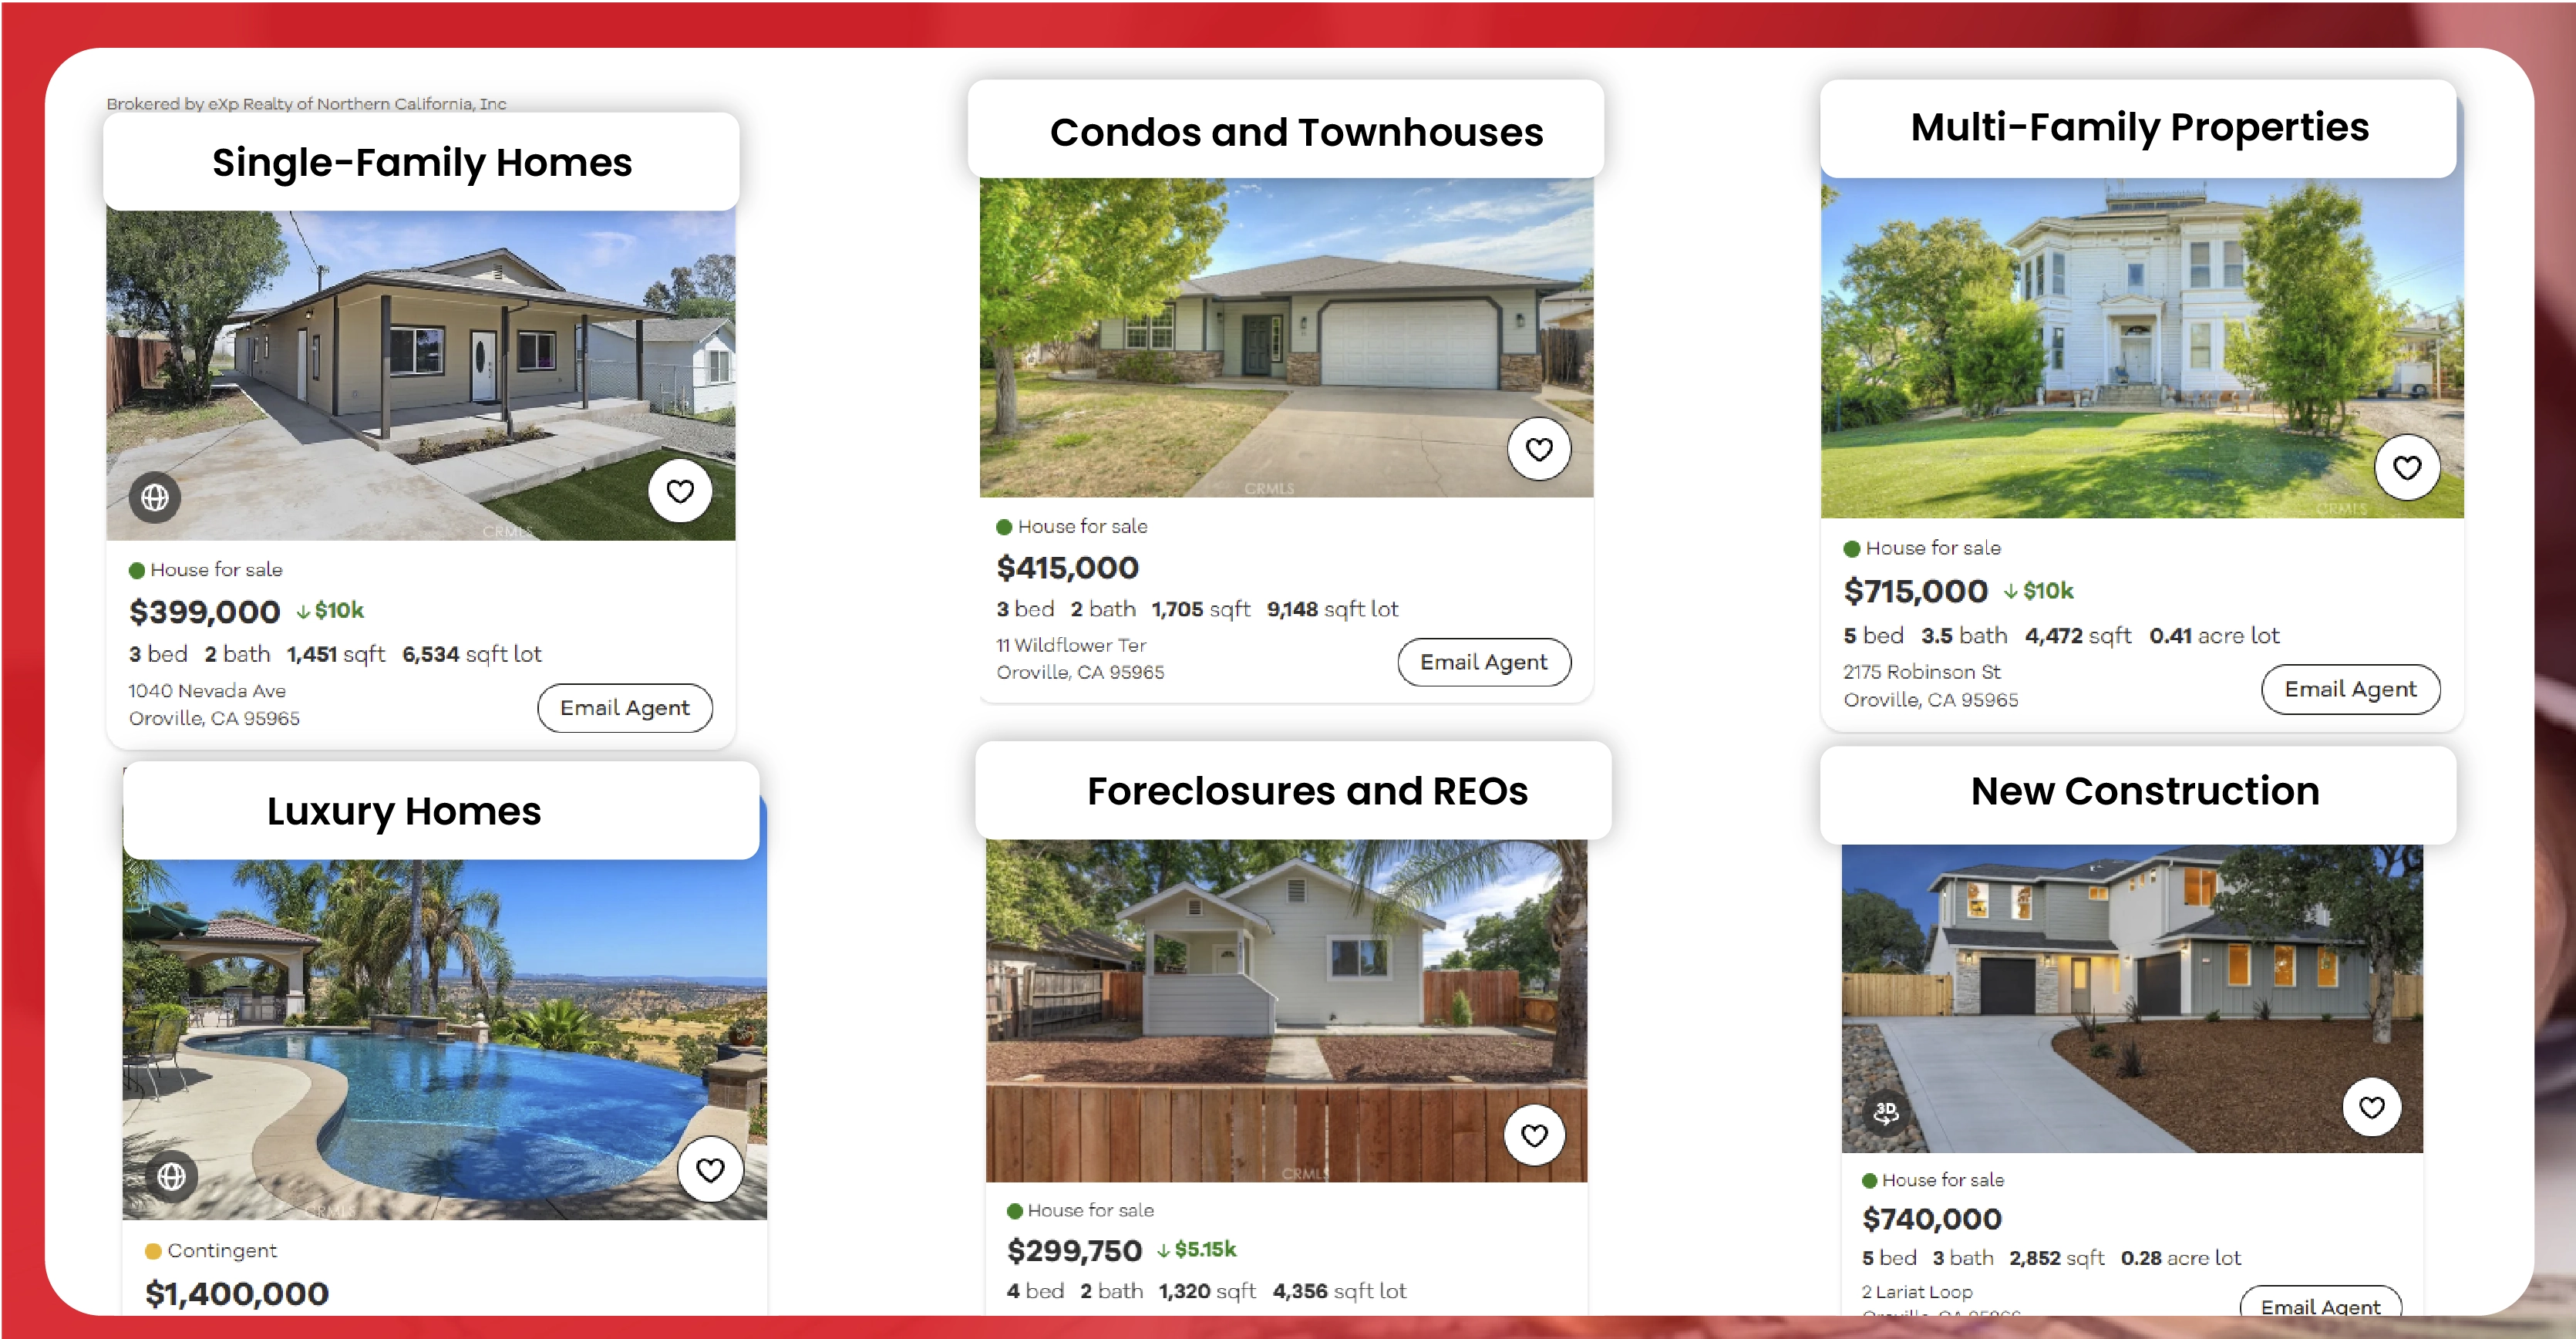2576x1339 pixels.
Task: Toggle favorite heart on Multi-Family Properties listing
Action: (2407, 464)
